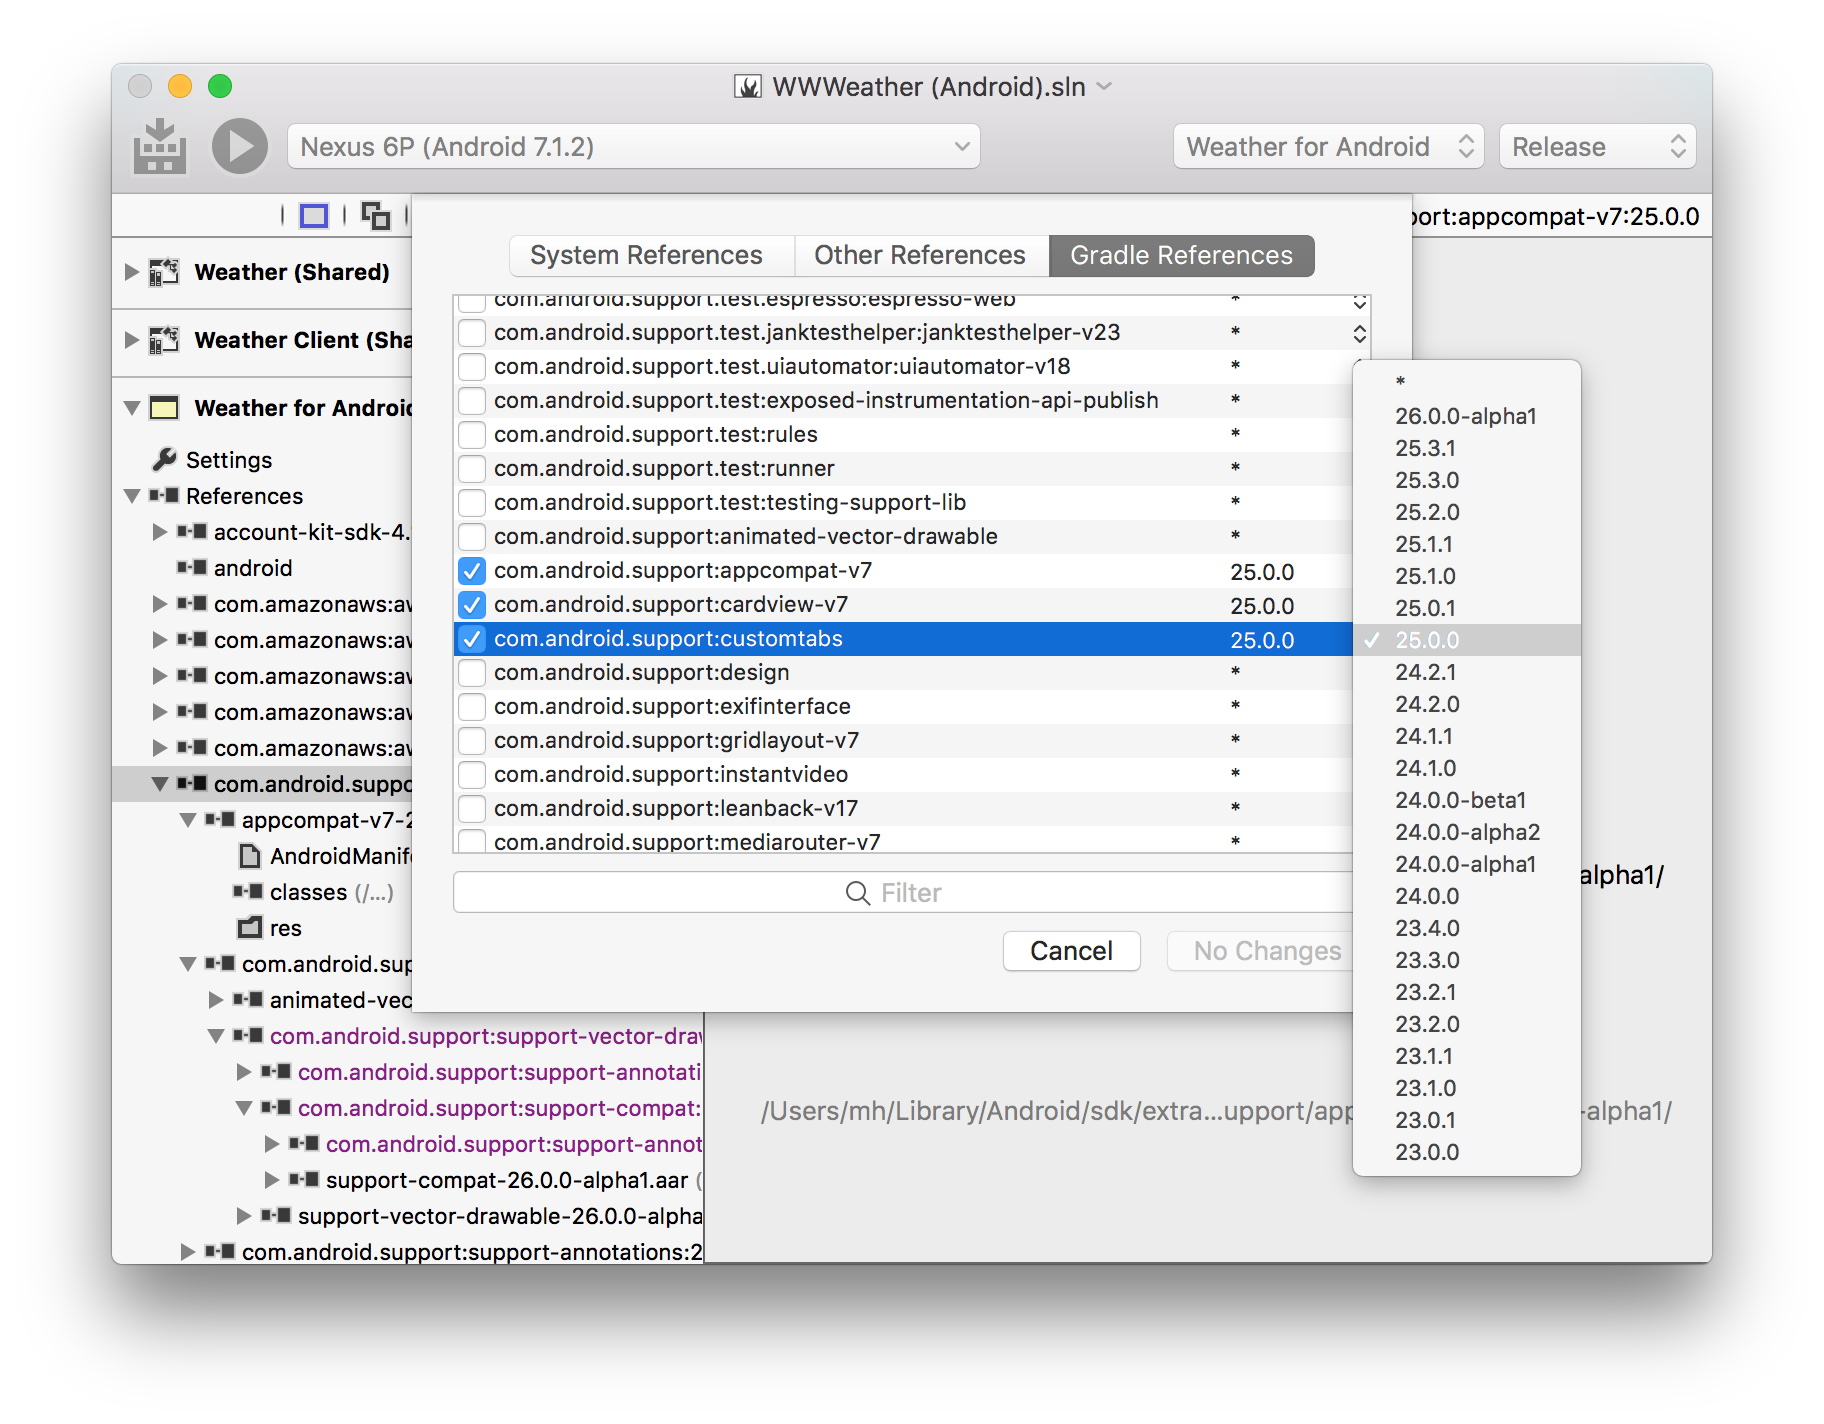Collapse the support-vector-drawable purple node

tap(215, 1036)
